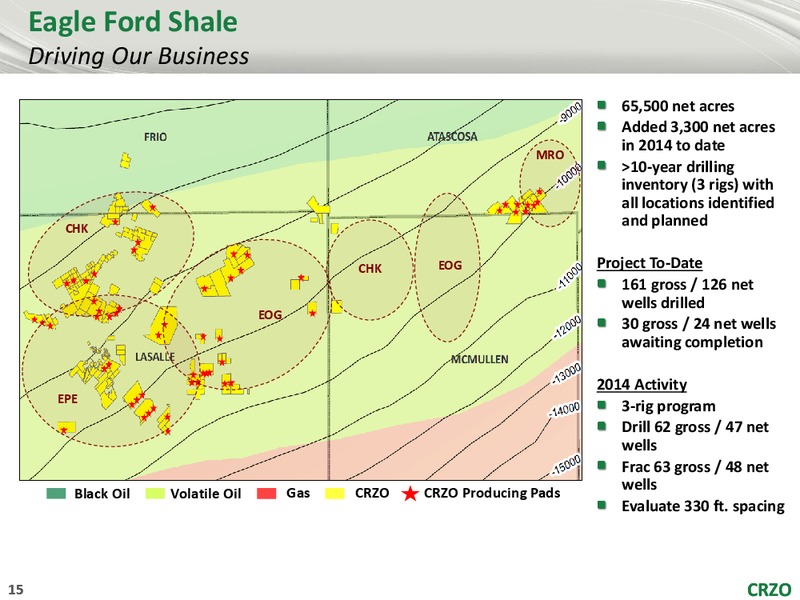Click the Black Oil legend color swatch
The image size is (800, 600).
click(x=56, y=493)
